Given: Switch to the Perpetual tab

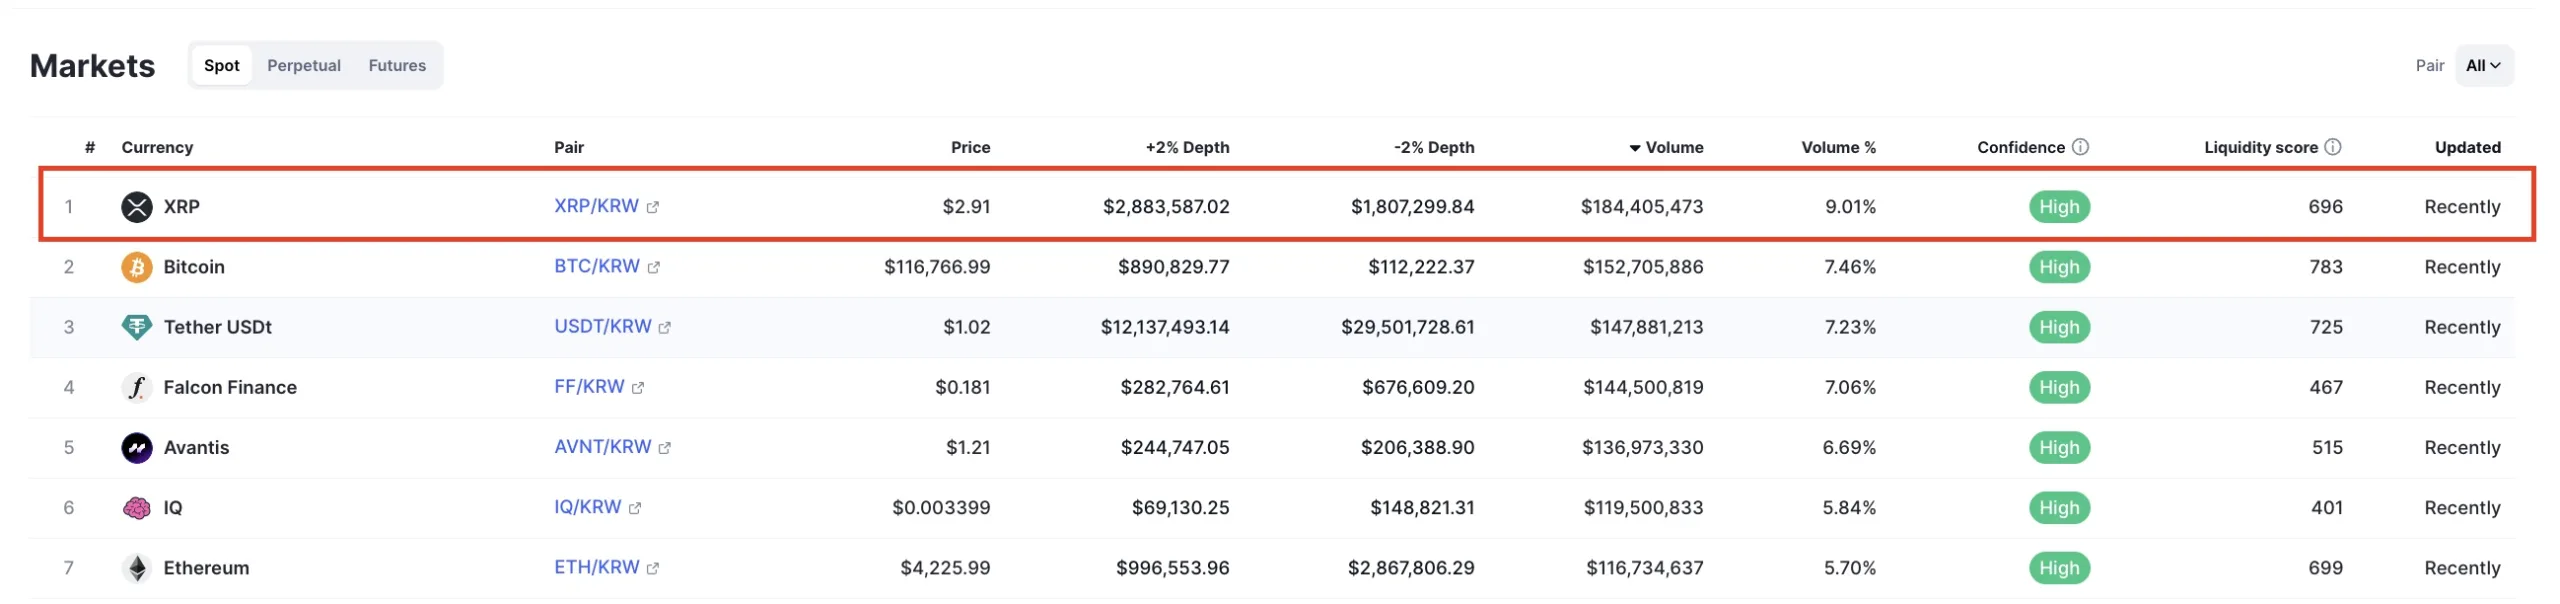Looking at the screenshot, I should tap(304, 66).
